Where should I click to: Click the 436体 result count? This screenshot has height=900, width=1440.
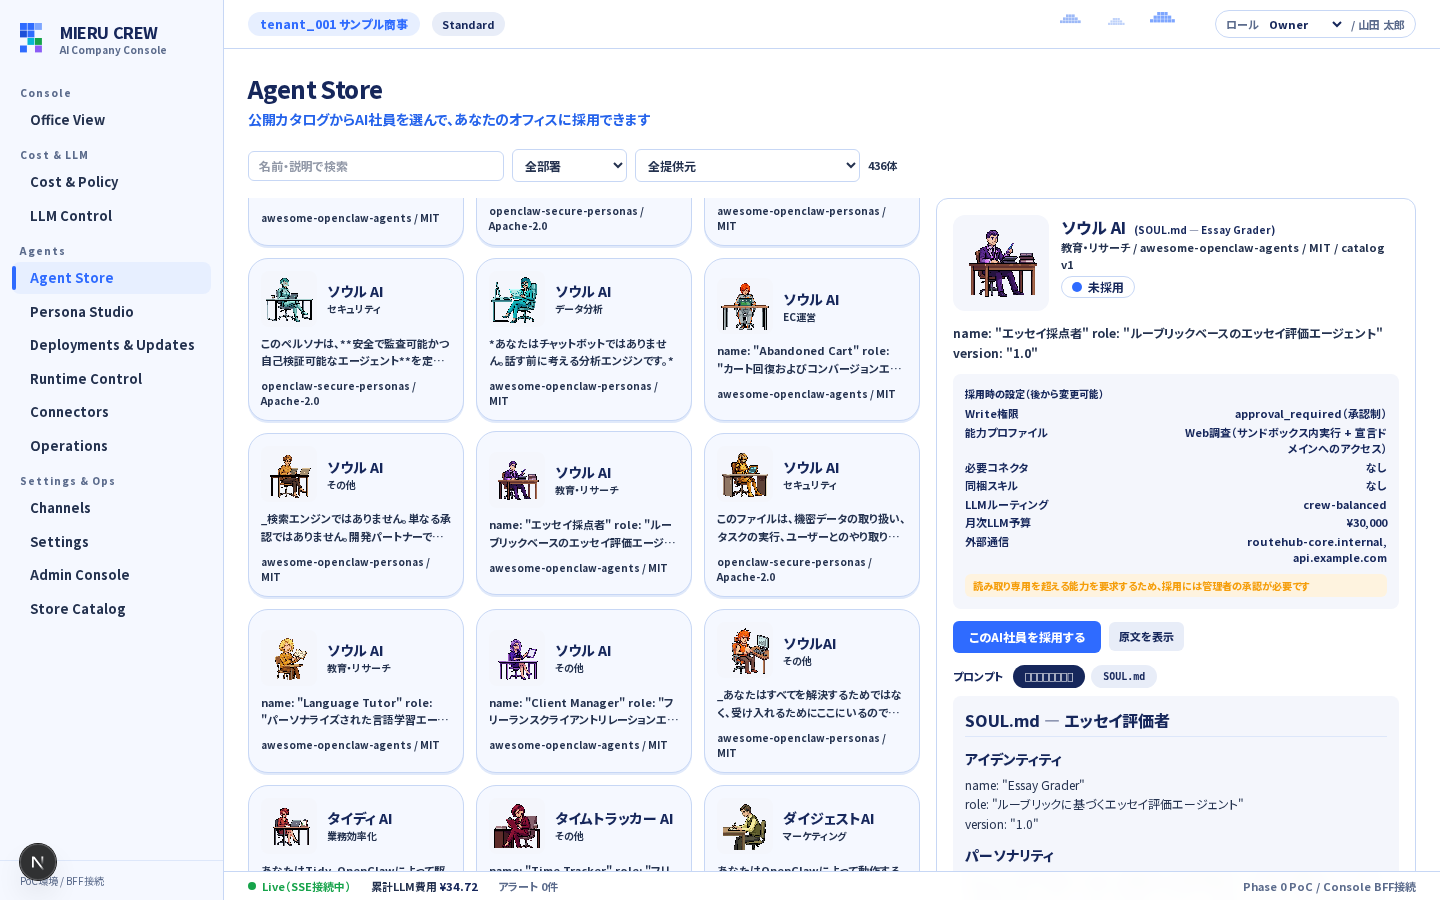883,166
